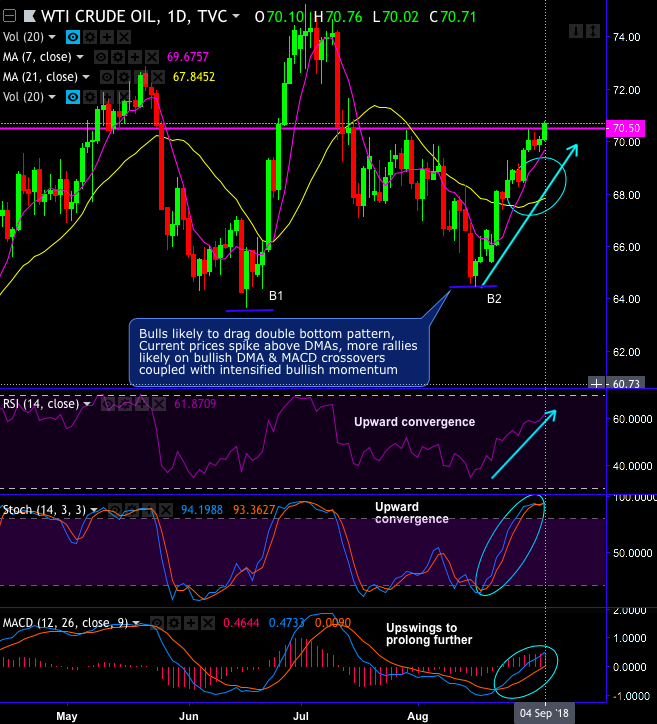Click the plus icon on MA (7, close)
Screen dimensions: 657x724
coord(135,57)
